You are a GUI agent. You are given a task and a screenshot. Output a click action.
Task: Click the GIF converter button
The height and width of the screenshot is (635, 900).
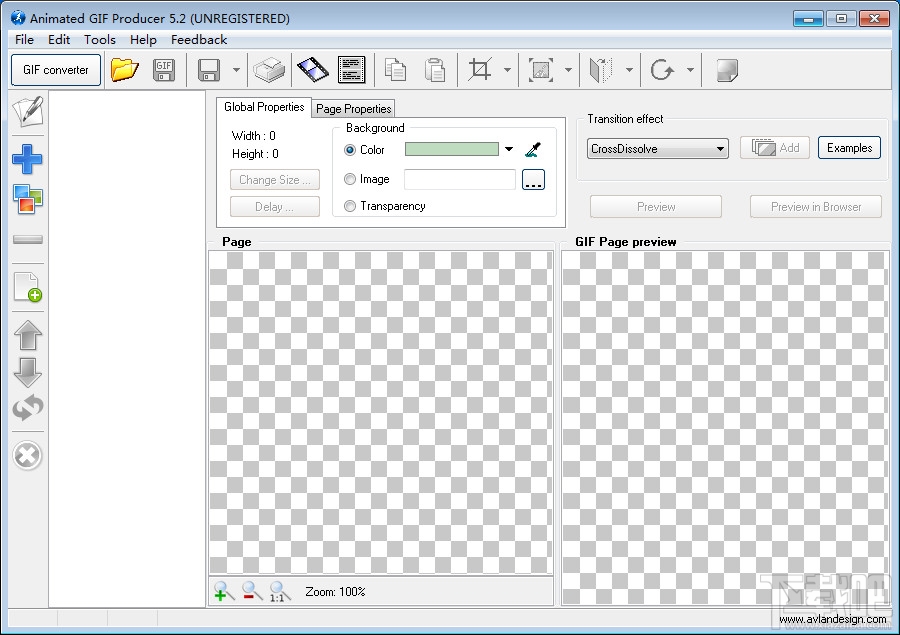[56, 70]
